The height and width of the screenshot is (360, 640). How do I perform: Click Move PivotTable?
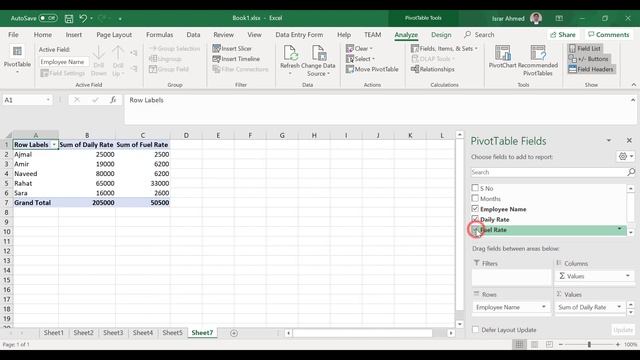372,69
